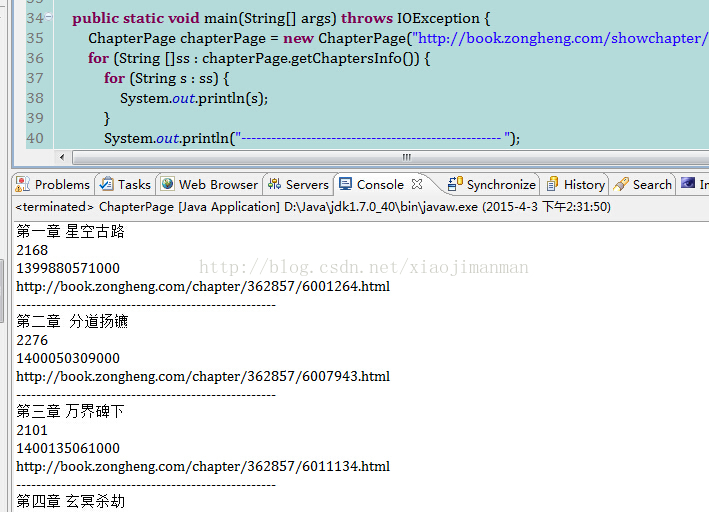Screen dimensions: 709x512
Task: Click the editor horizontal scrollbar thumb
Action: pyautogui.click(x=391, y=157)
